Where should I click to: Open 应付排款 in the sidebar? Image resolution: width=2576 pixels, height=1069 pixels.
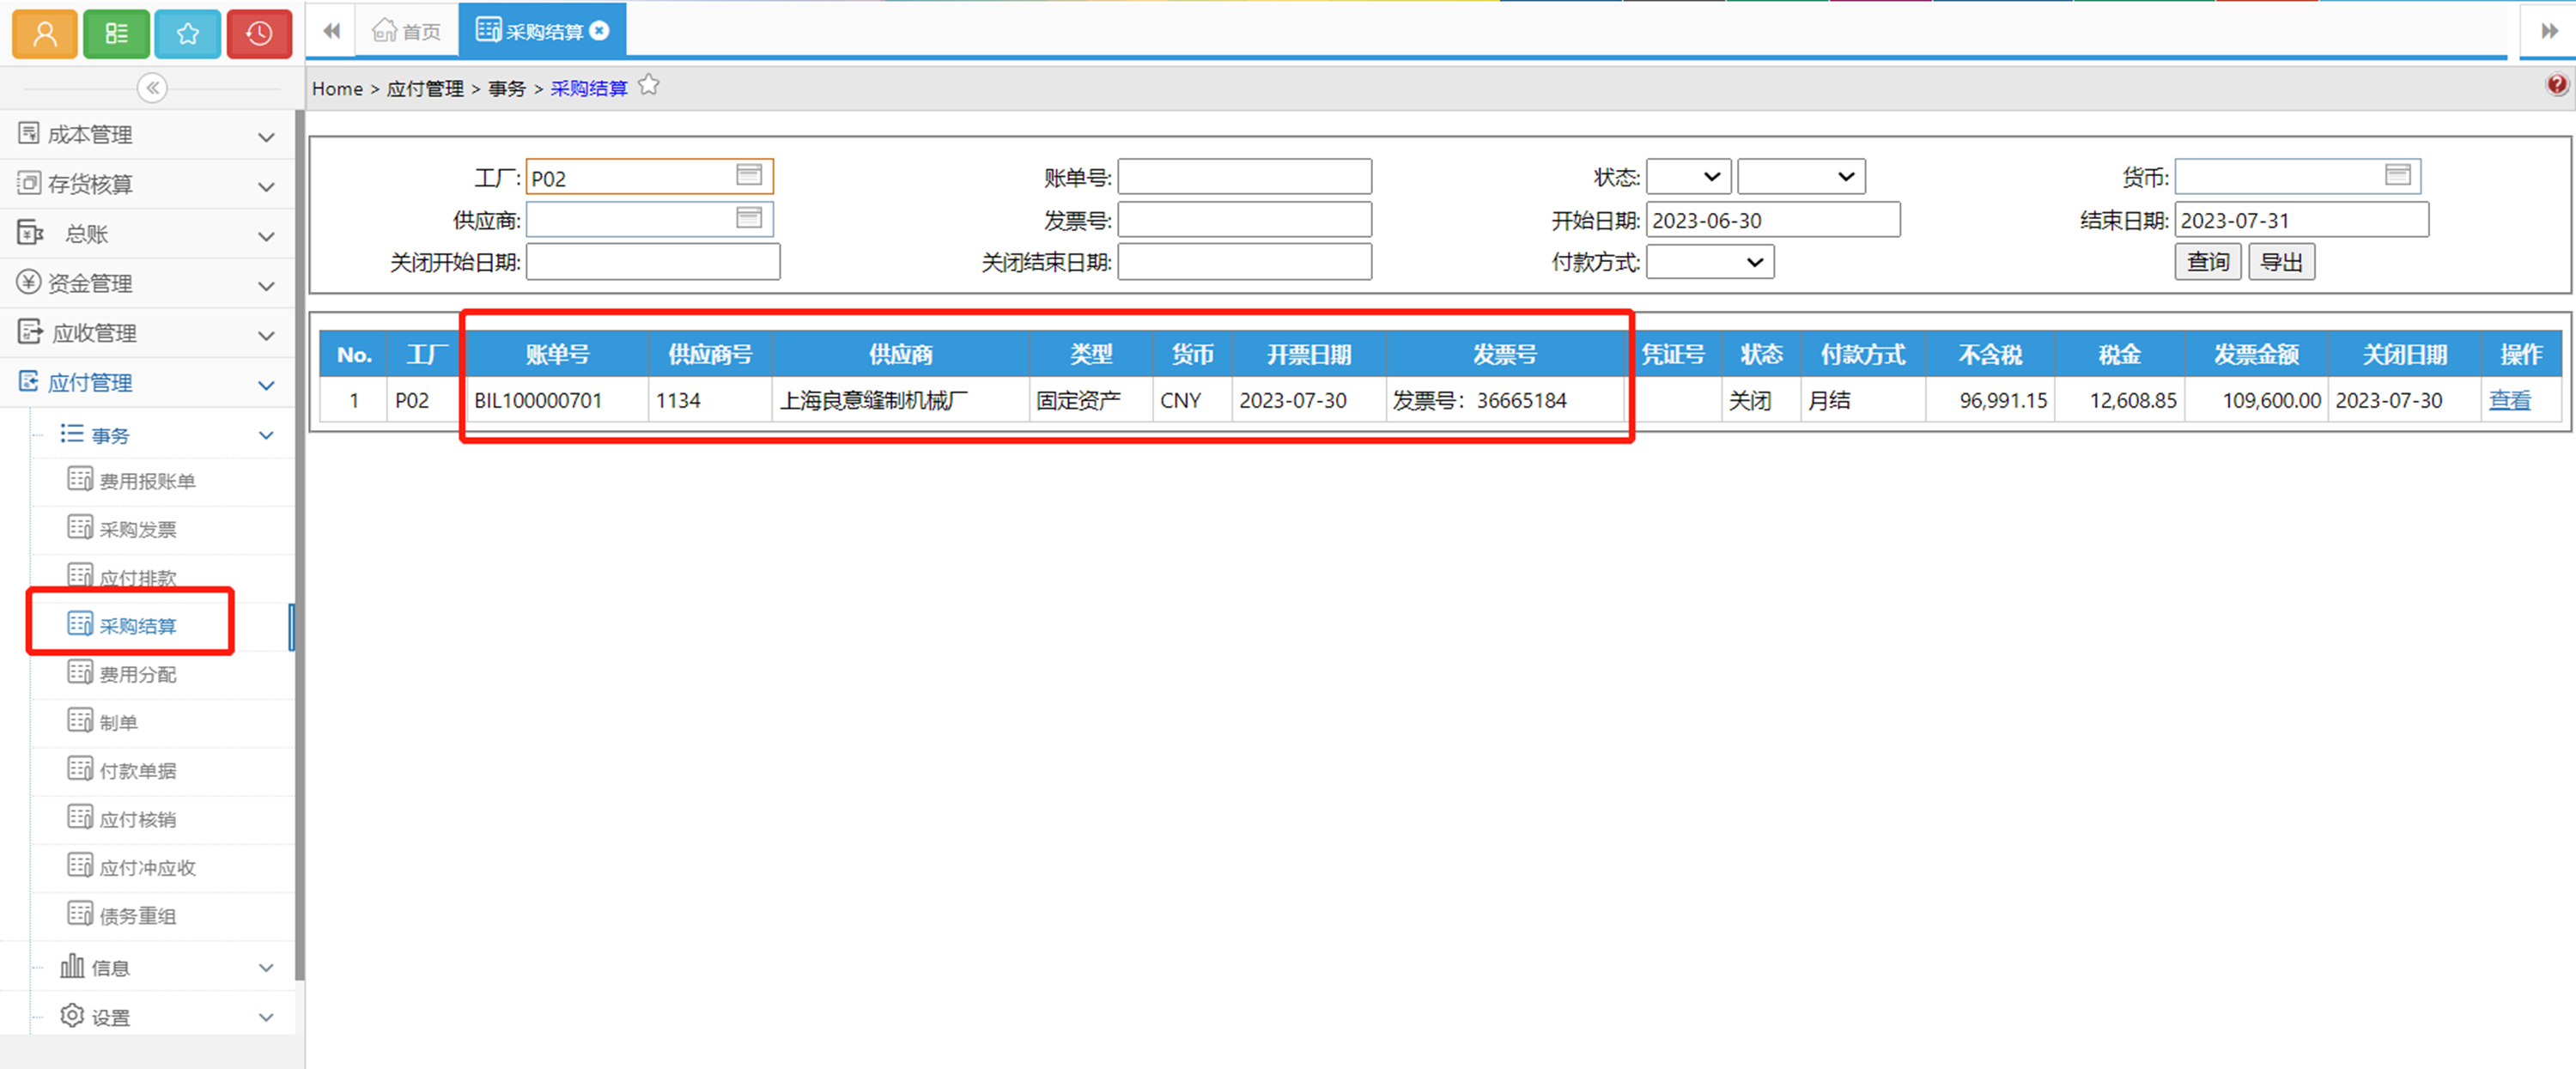click(x=137, y=577)
